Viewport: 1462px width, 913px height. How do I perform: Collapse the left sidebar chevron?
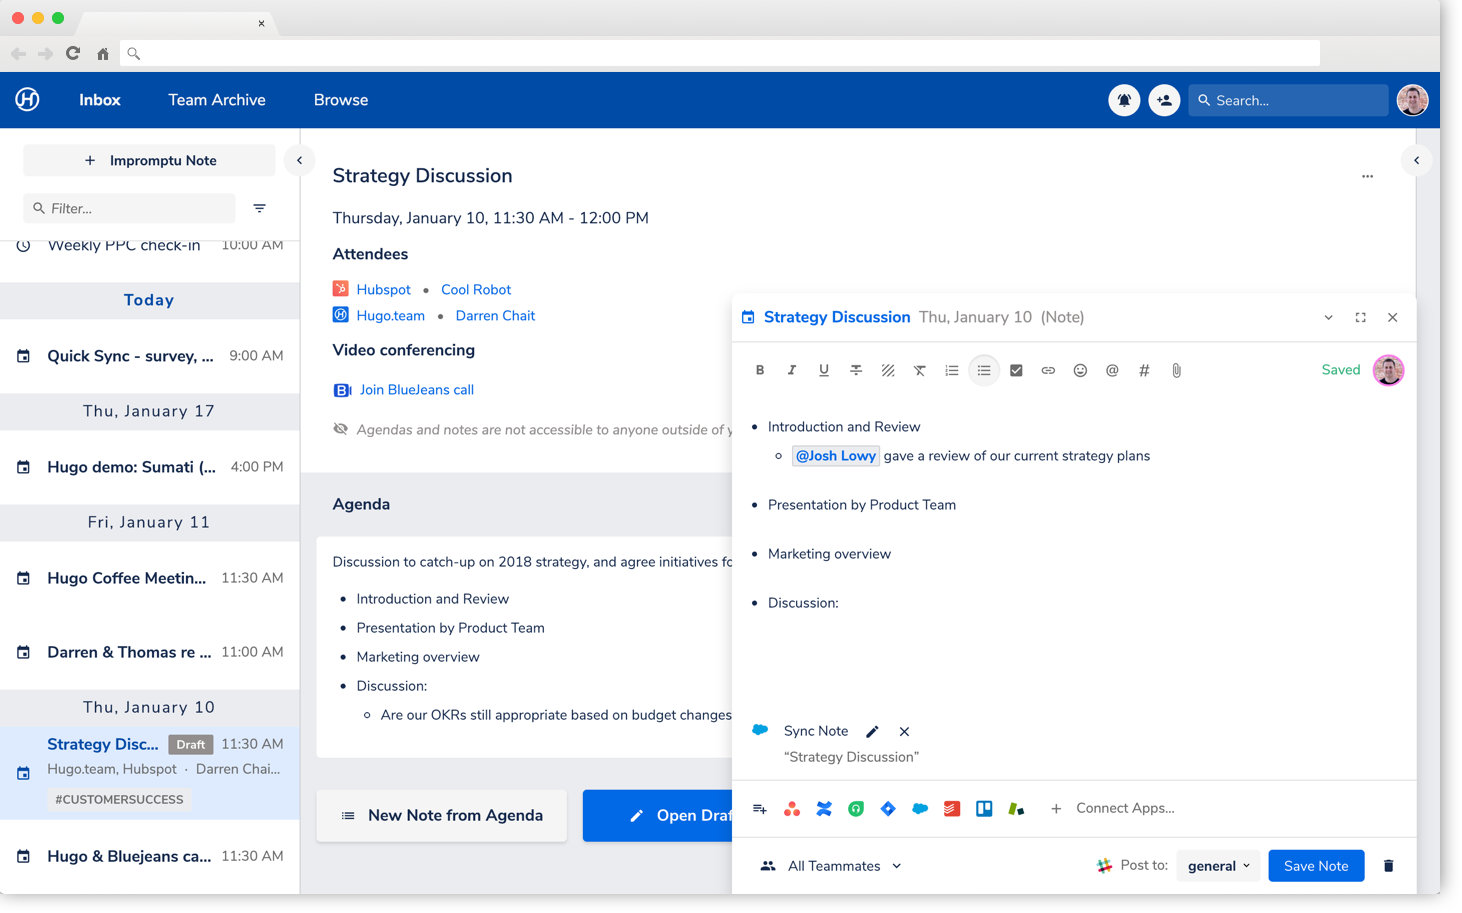[299, 160]
